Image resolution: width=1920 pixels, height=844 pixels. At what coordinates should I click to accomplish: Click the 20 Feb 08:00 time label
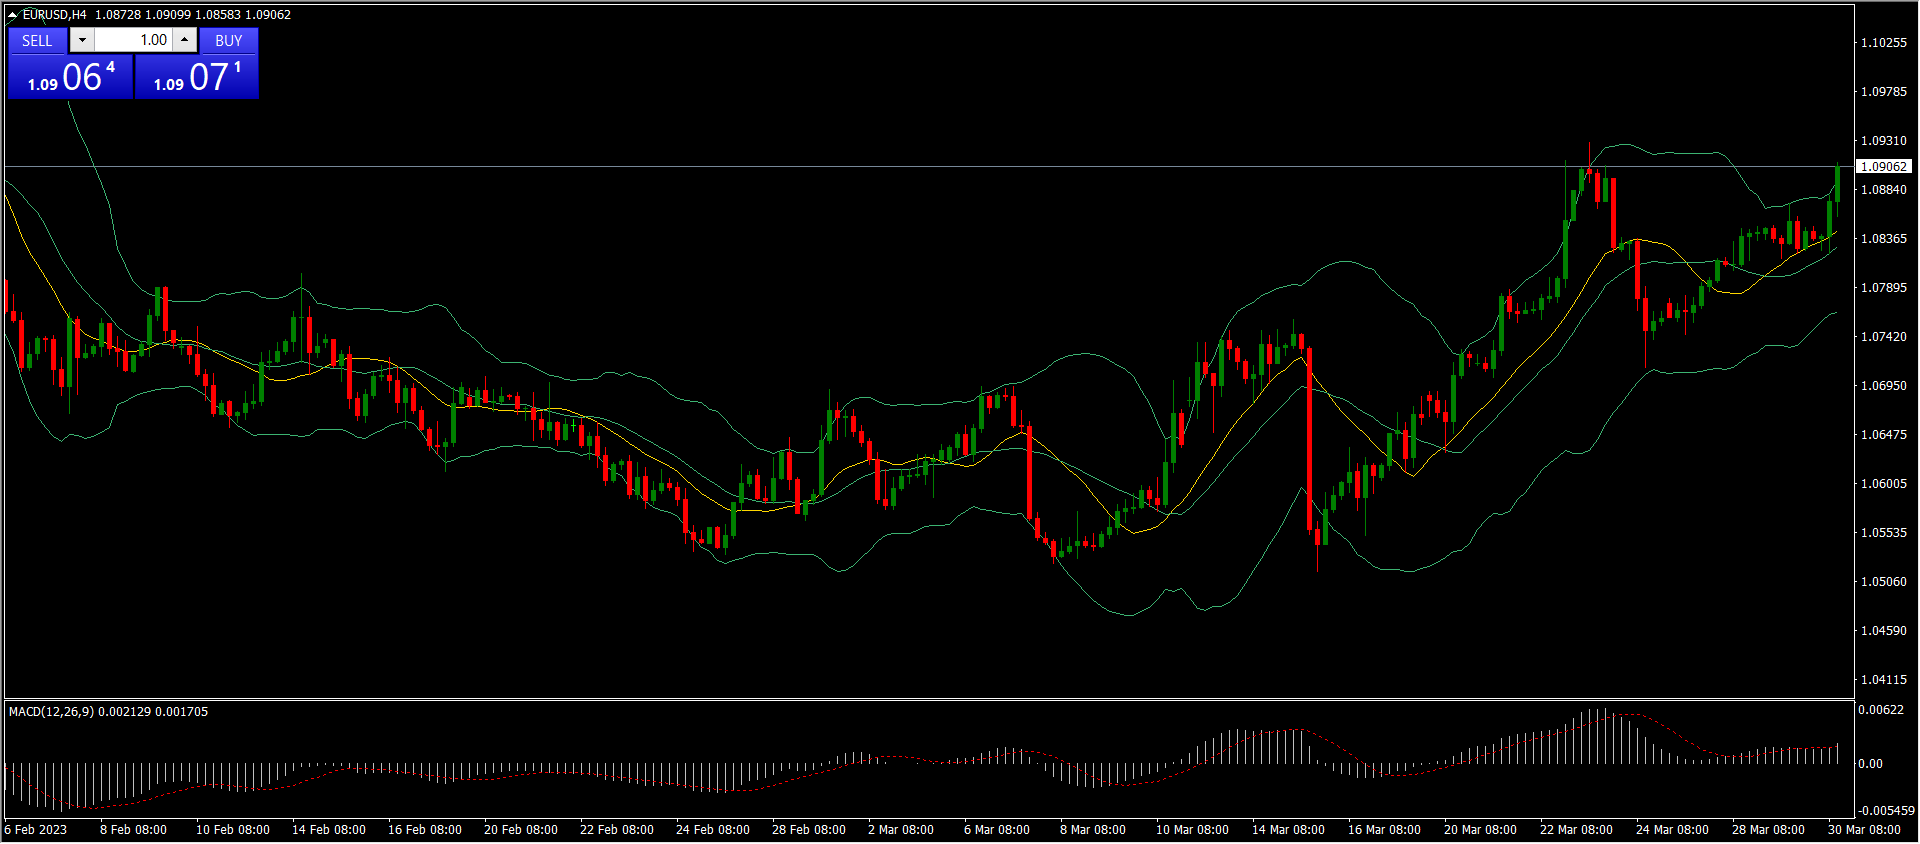(x=521, y=830)
